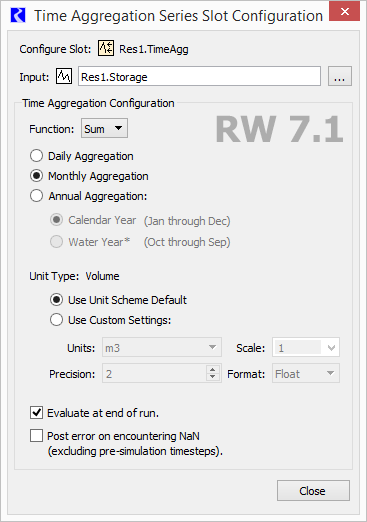Click the Close button
Screen dimensions: 367x522
pyautogui.click(x=313, y=491)
